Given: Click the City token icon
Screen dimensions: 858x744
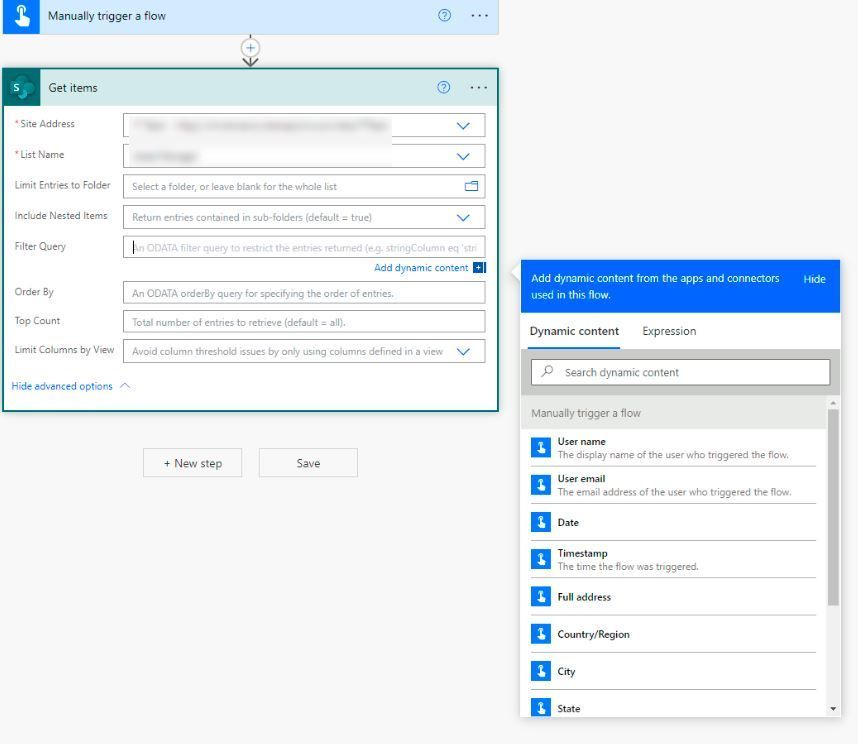Looking at the screenshot, I should tap(541, 671).
